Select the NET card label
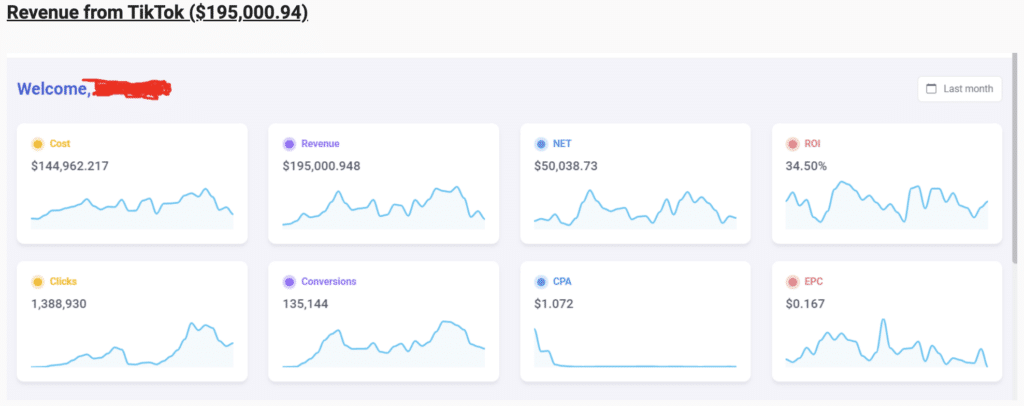Viewport: 1024px width, 406px height. point(562,144)
